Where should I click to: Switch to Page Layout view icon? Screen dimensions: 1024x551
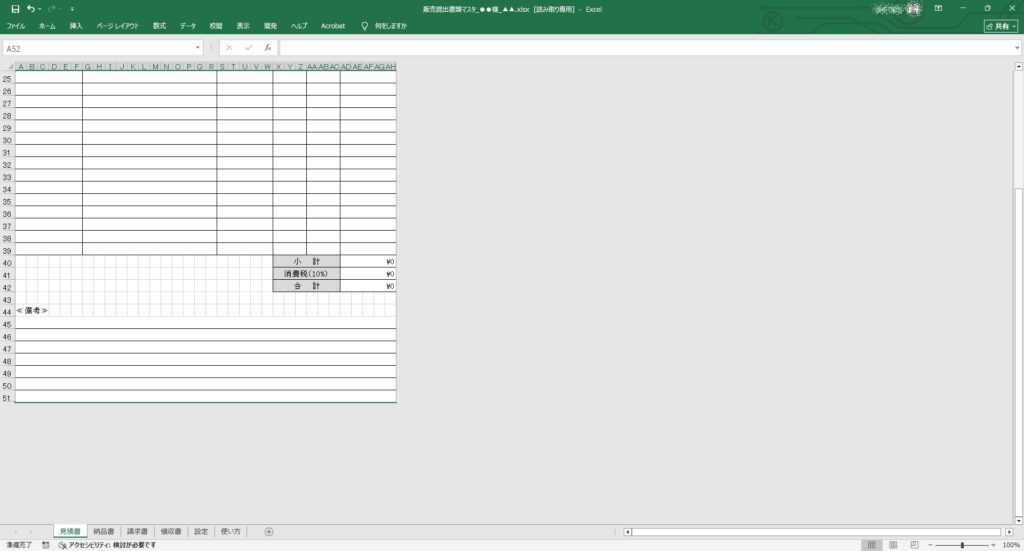click(x=893, y=544)
